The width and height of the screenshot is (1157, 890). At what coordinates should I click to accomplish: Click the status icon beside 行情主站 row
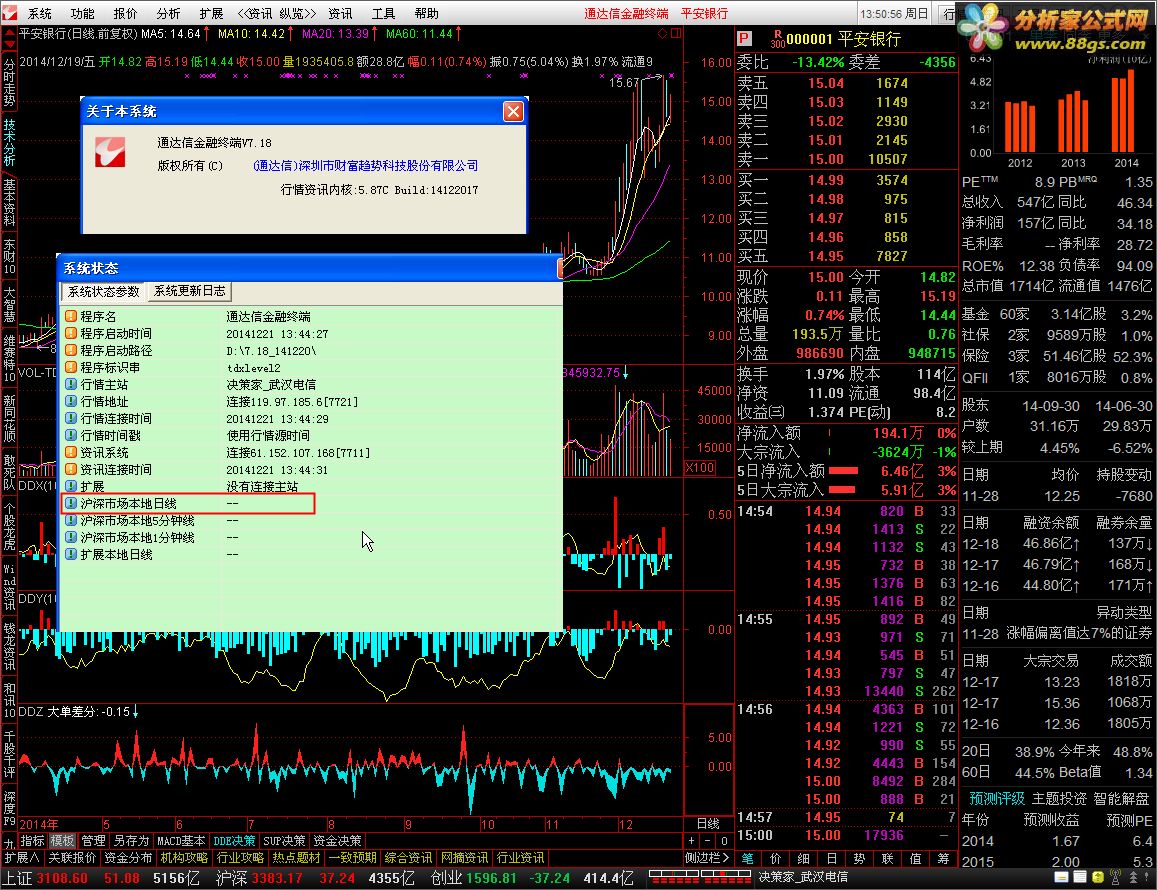[x=71, y=384]
